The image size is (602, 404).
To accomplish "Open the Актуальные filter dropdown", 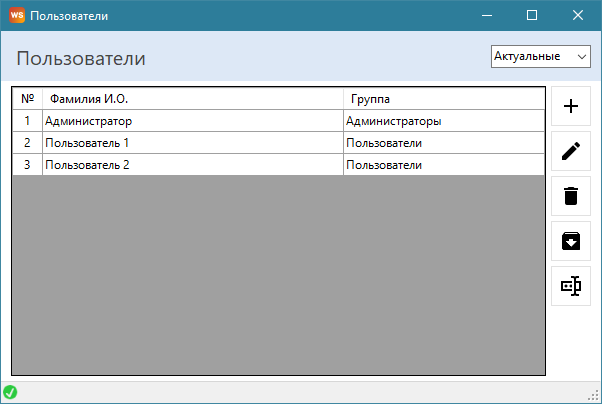I will tap(541, 57).
